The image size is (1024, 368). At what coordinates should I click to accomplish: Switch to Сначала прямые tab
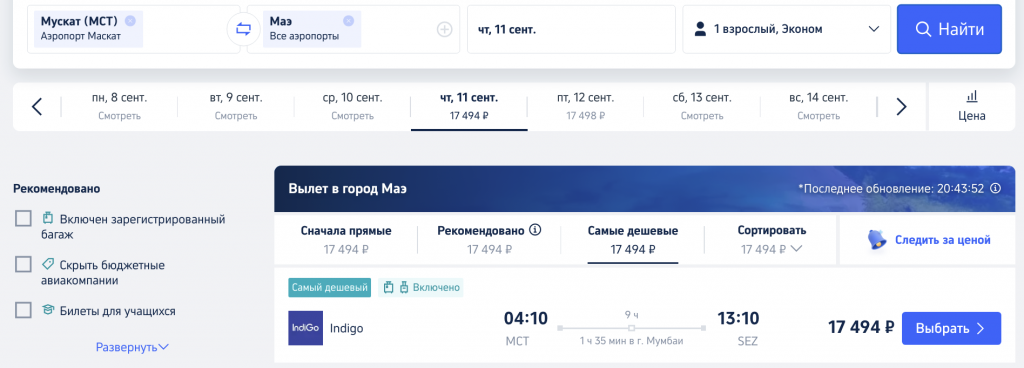tap(346, 239)
